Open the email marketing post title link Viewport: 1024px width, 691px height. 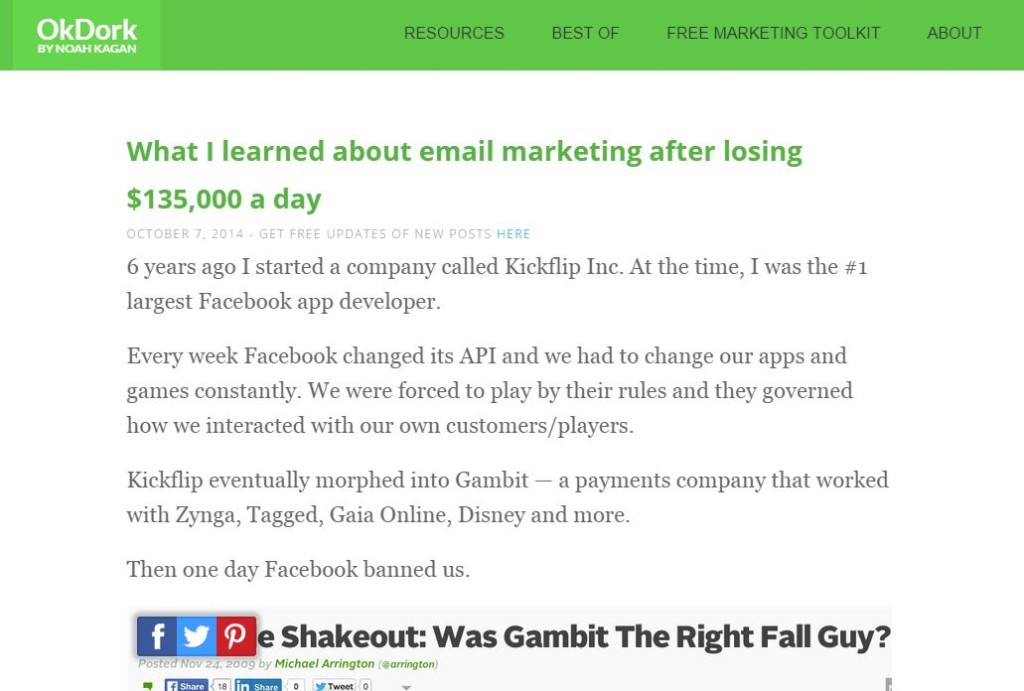click(464, 175)
